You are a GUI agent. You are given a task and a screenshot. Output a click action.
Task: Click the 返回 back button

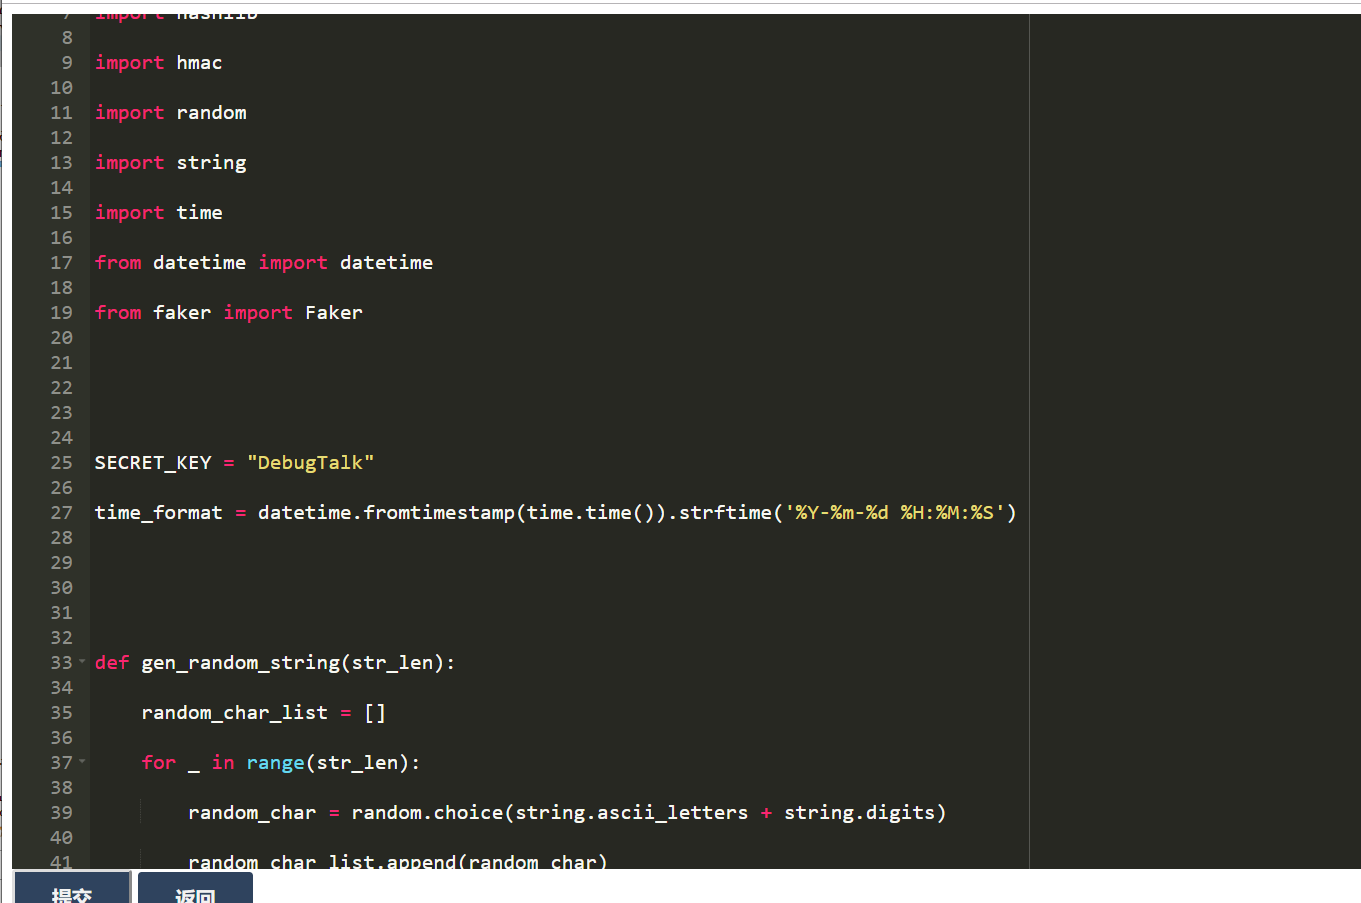(x=195, y=888)
